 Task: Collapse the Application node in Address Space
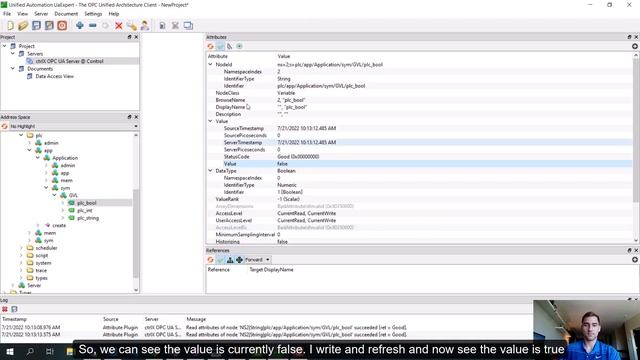coord(38,158)
